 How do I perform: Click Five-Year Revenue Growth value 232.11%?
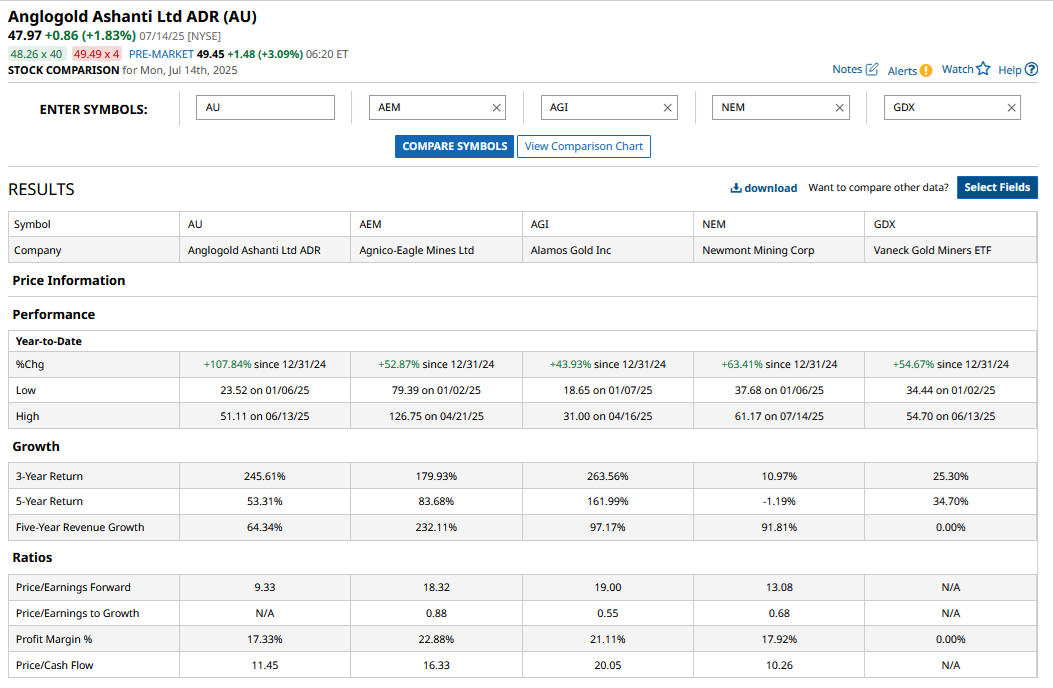pos(437,527)
